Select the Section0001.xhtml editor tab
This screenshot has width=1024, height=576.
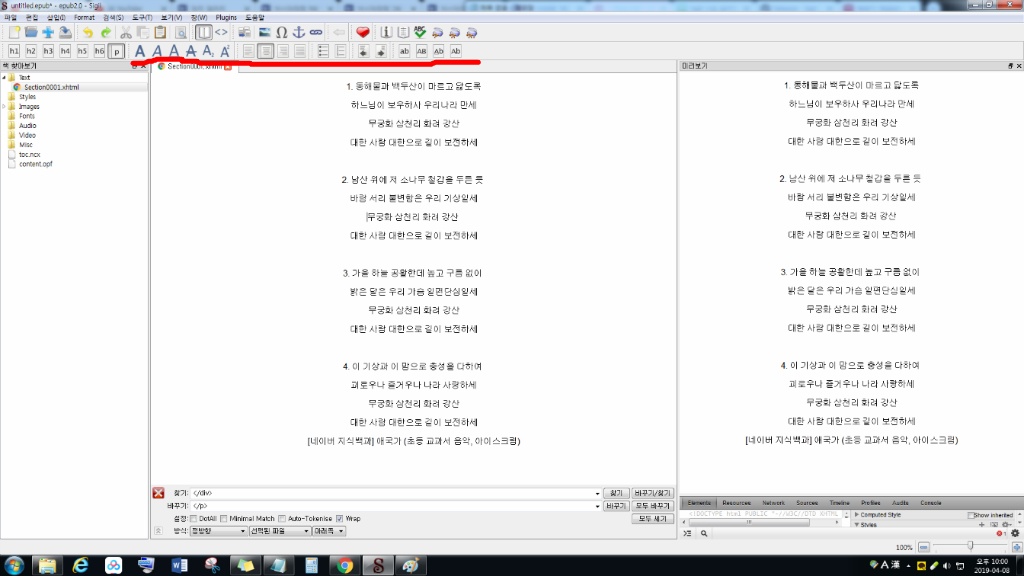click(194, 67)
